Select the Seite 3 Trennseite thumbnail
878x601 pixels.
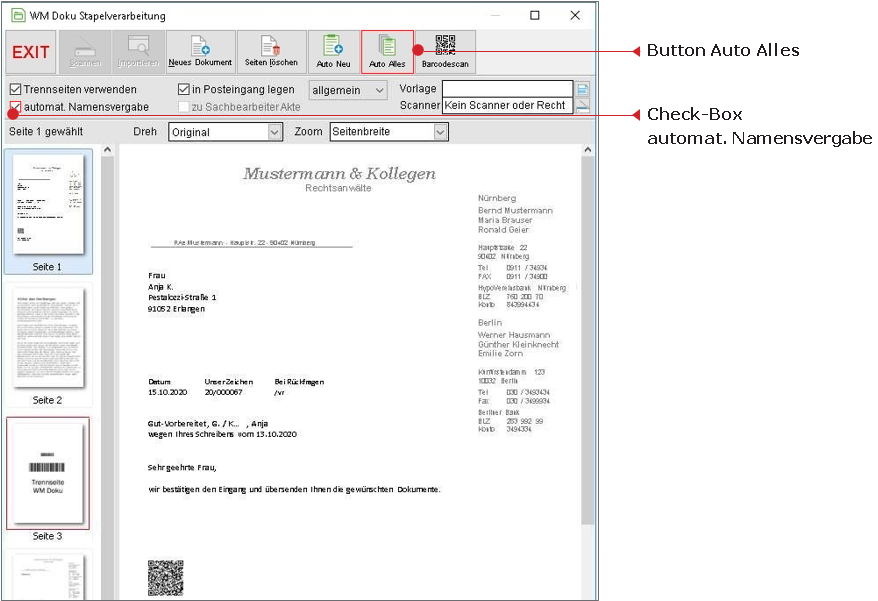point(48,474)
